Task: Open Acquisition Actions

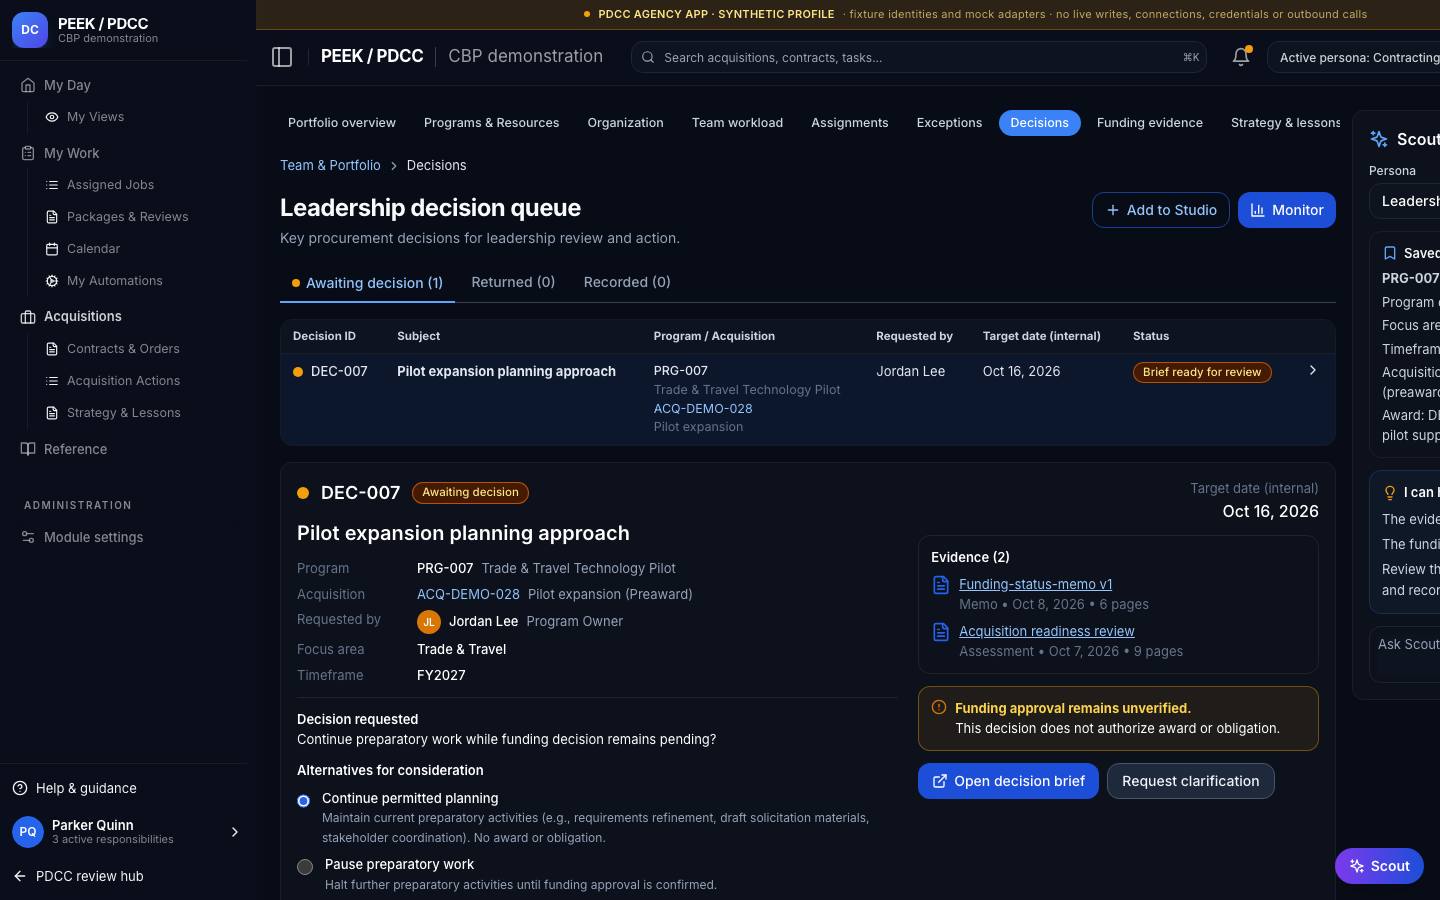Action: pos(123,381)
